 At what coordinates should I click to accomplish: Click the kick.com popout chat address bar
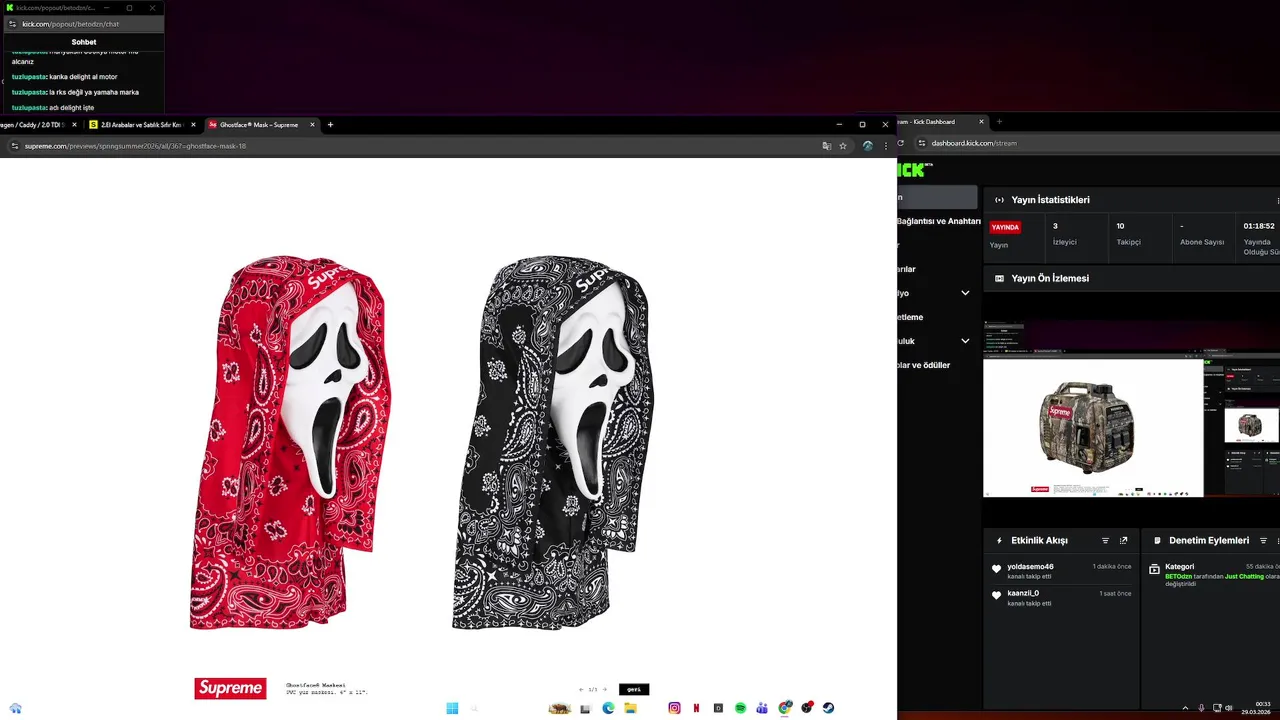pyautogui.click(x=70, y=24)
